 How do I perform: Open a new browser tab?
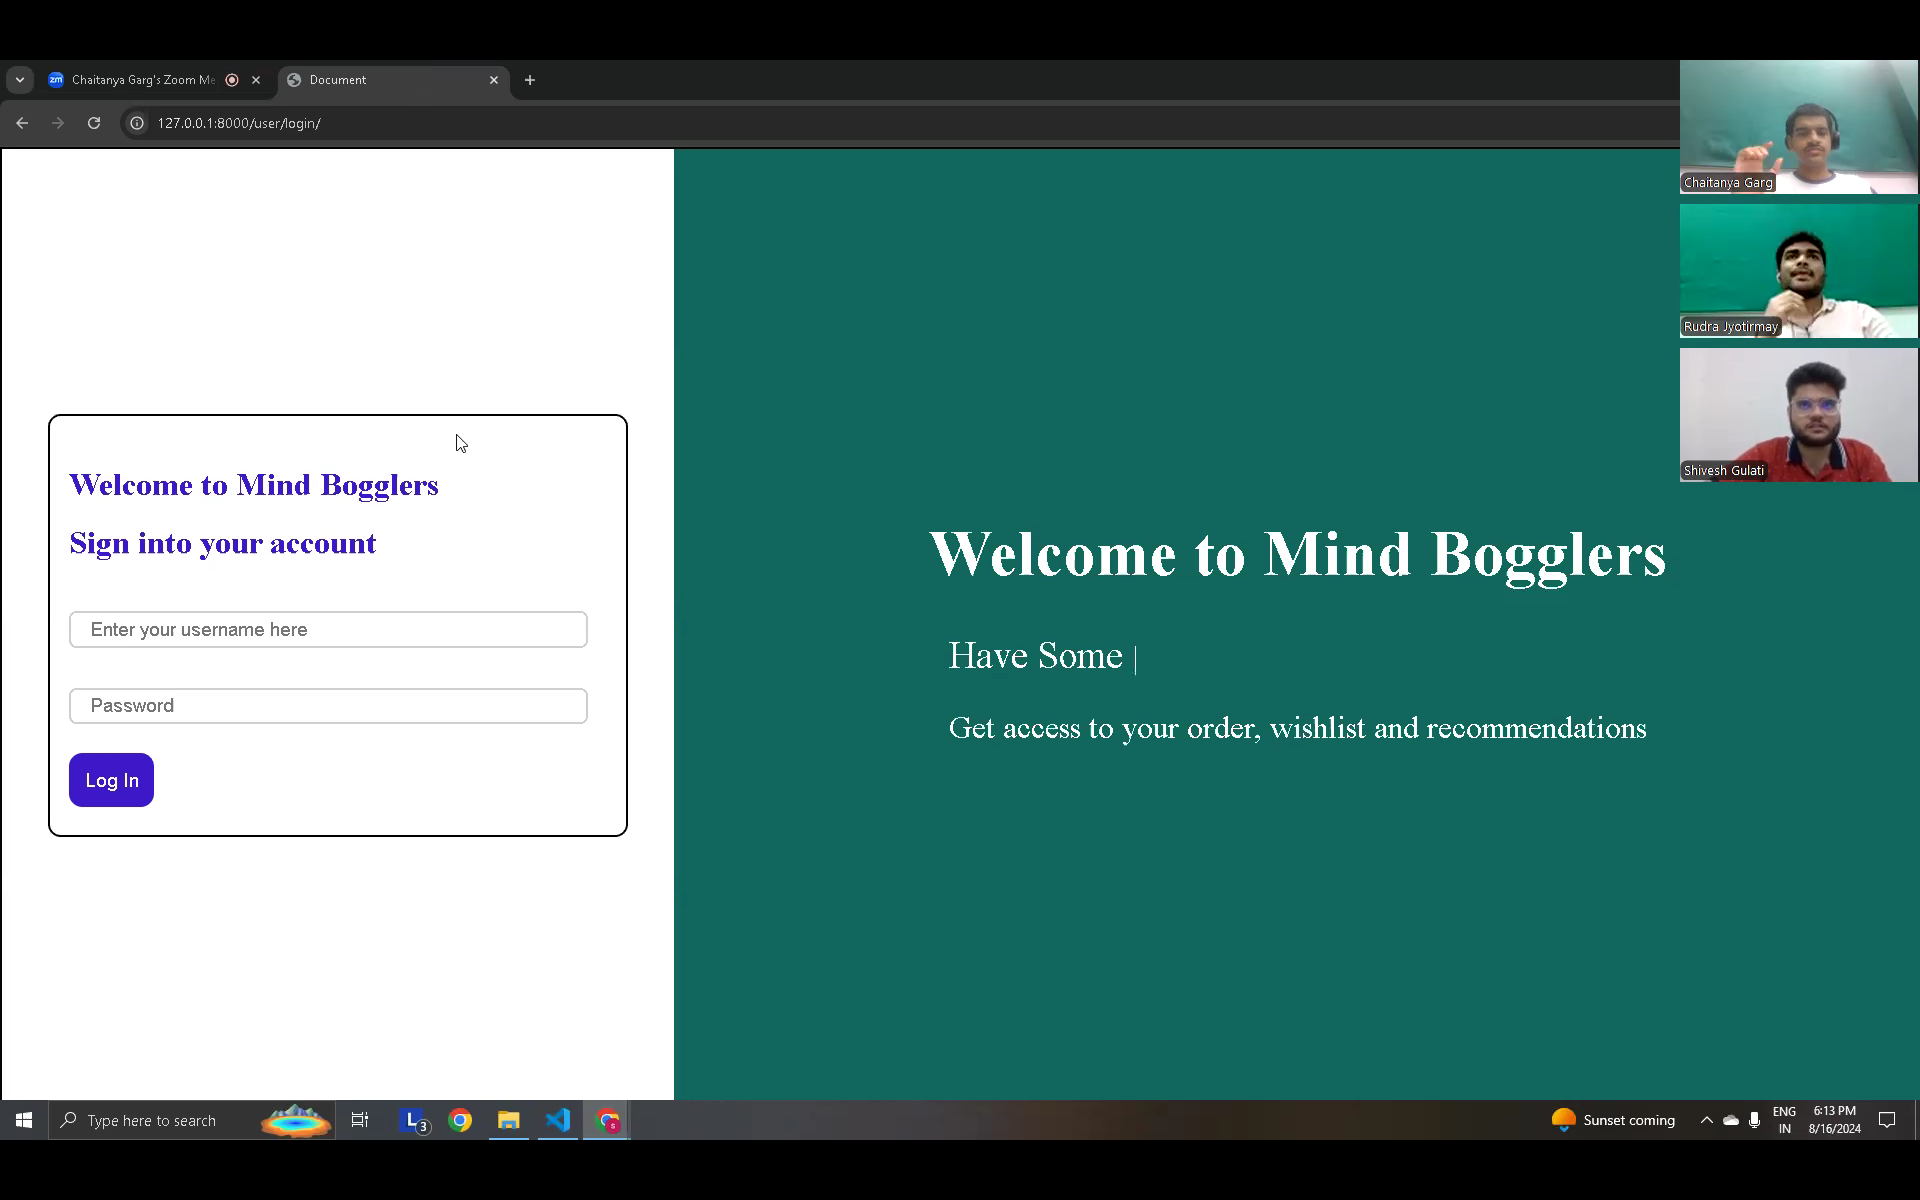click(x=530, y=80)
